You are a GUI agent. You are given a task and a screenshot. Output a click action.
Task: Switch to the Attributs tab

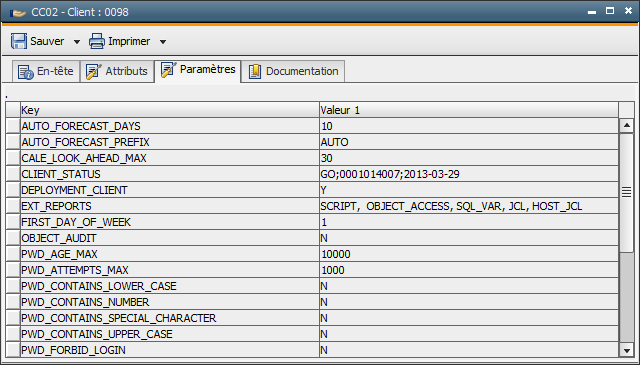tap(117, 71)
